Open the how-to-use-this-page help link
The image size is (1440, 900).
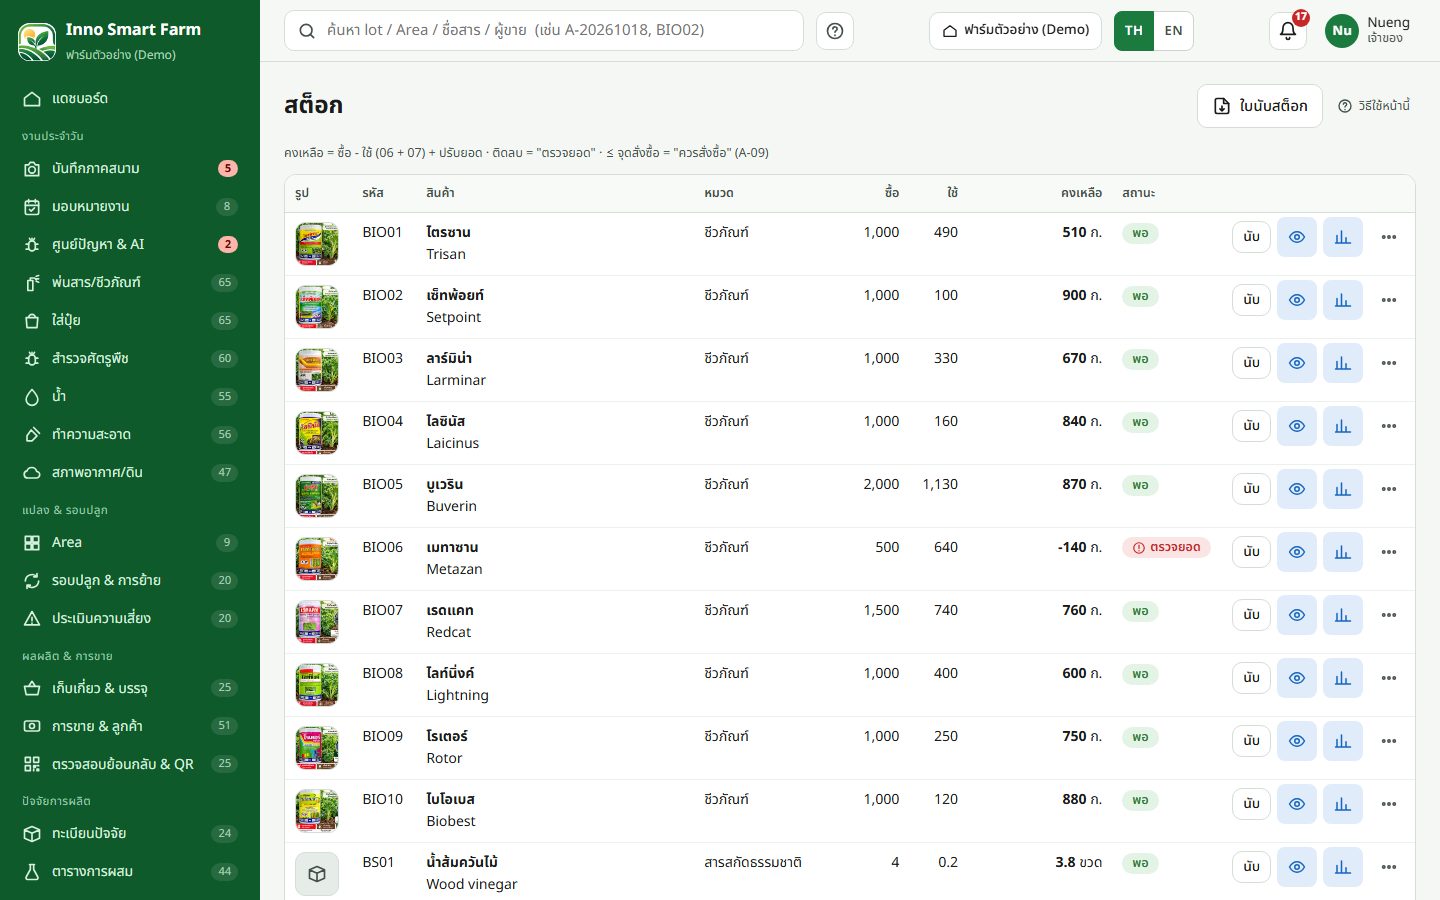1374,106
